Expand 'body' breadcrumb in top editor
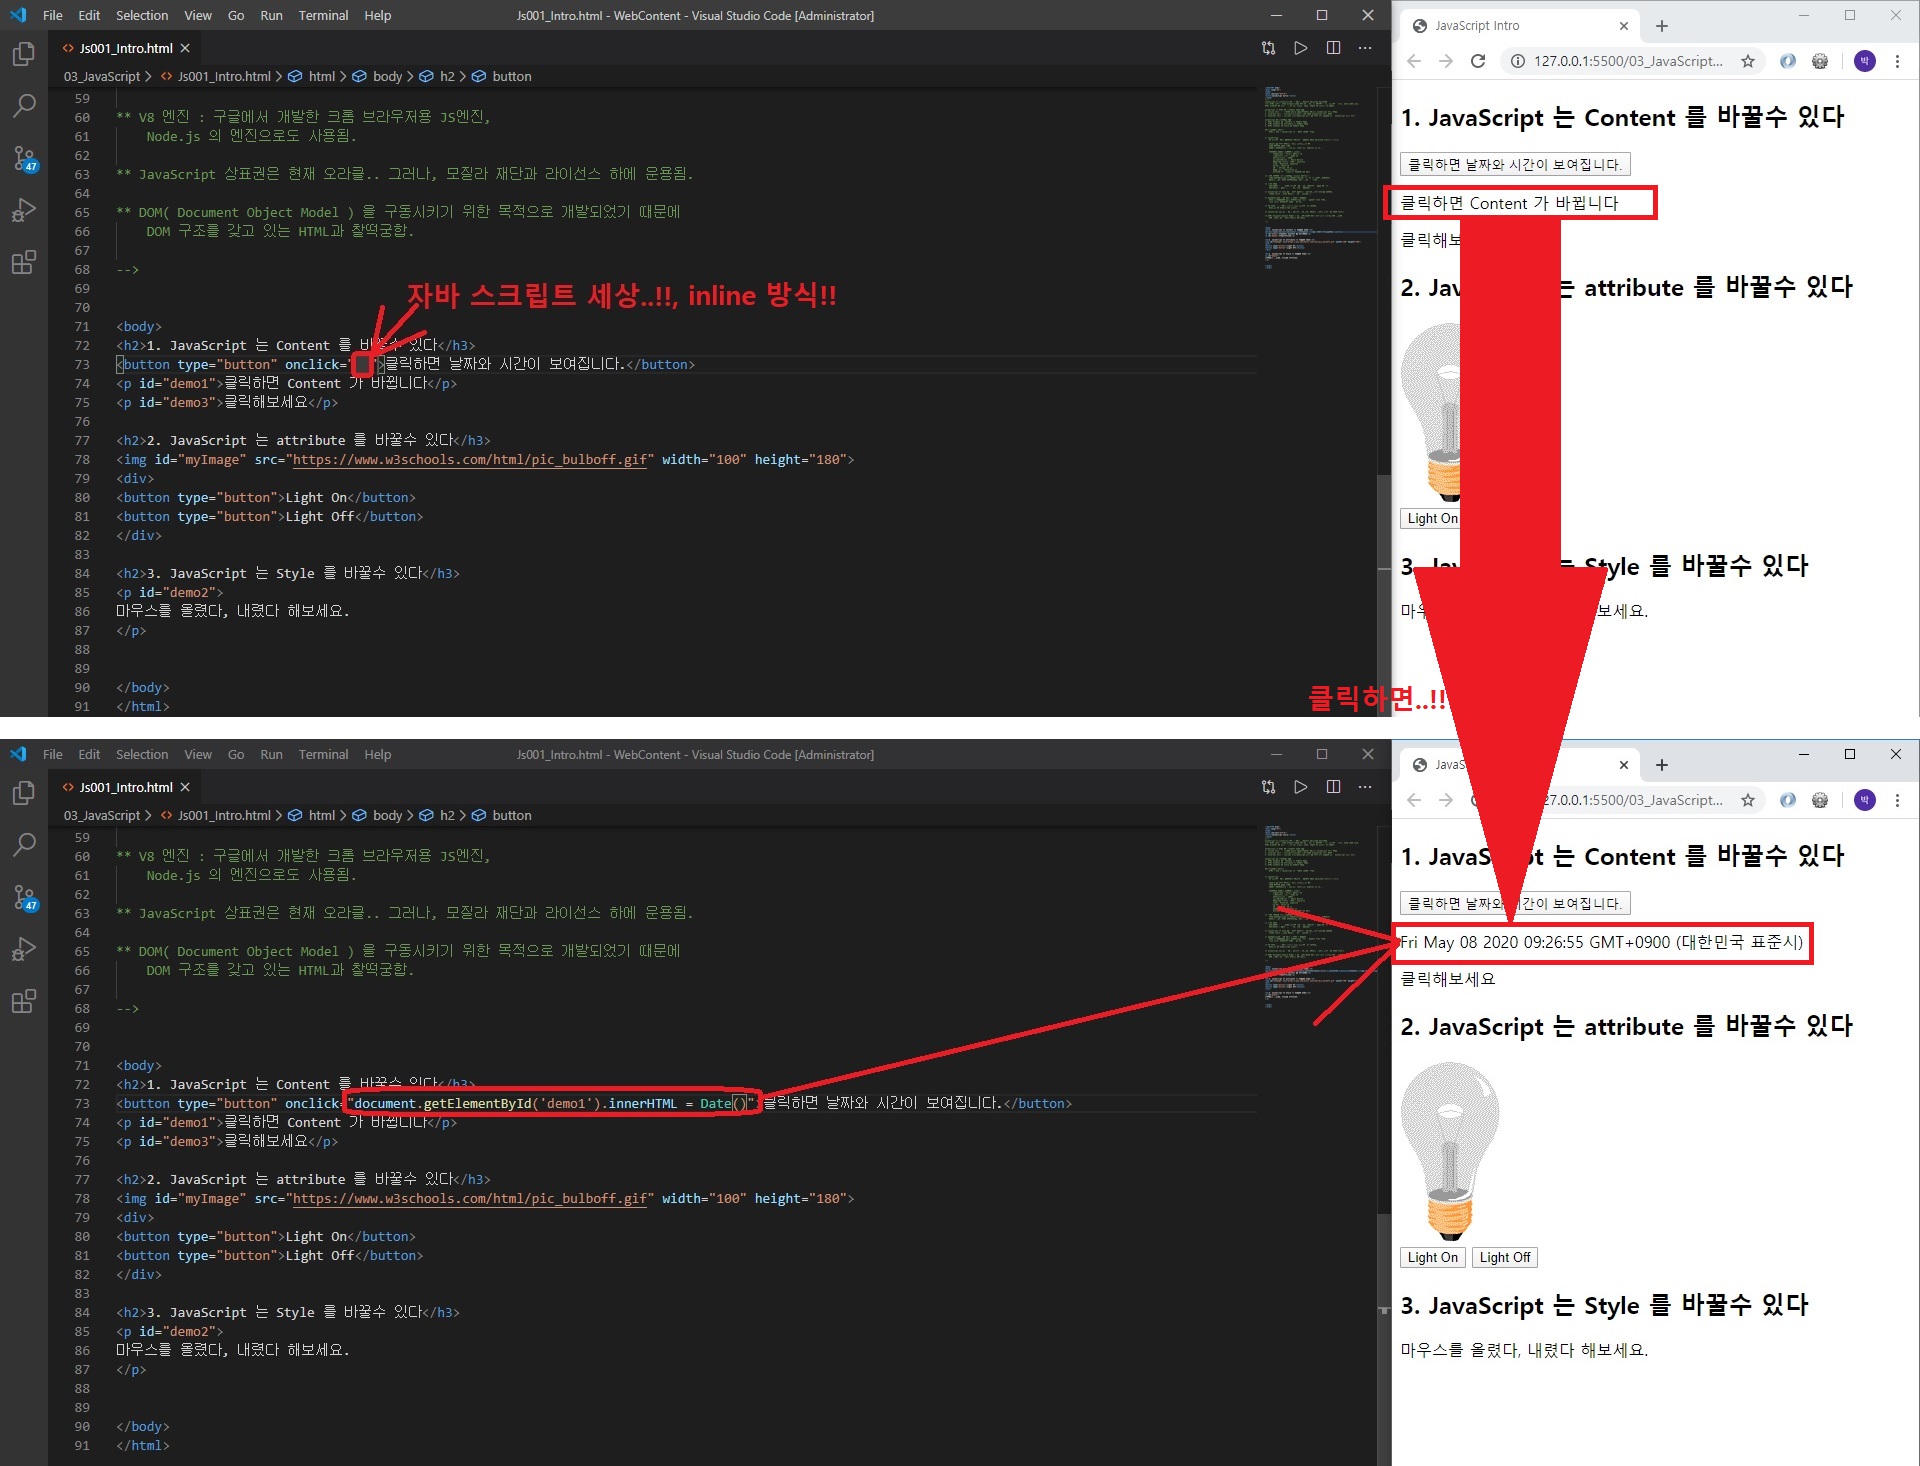 (x=386, y=76)
